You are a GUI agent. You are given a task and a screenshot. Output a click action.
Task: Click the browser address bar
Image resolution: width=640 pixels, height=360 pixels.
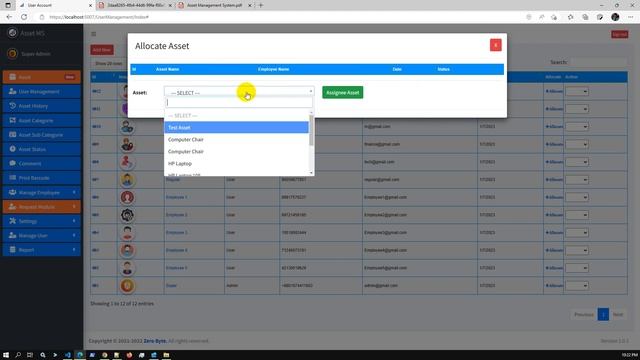282,17
